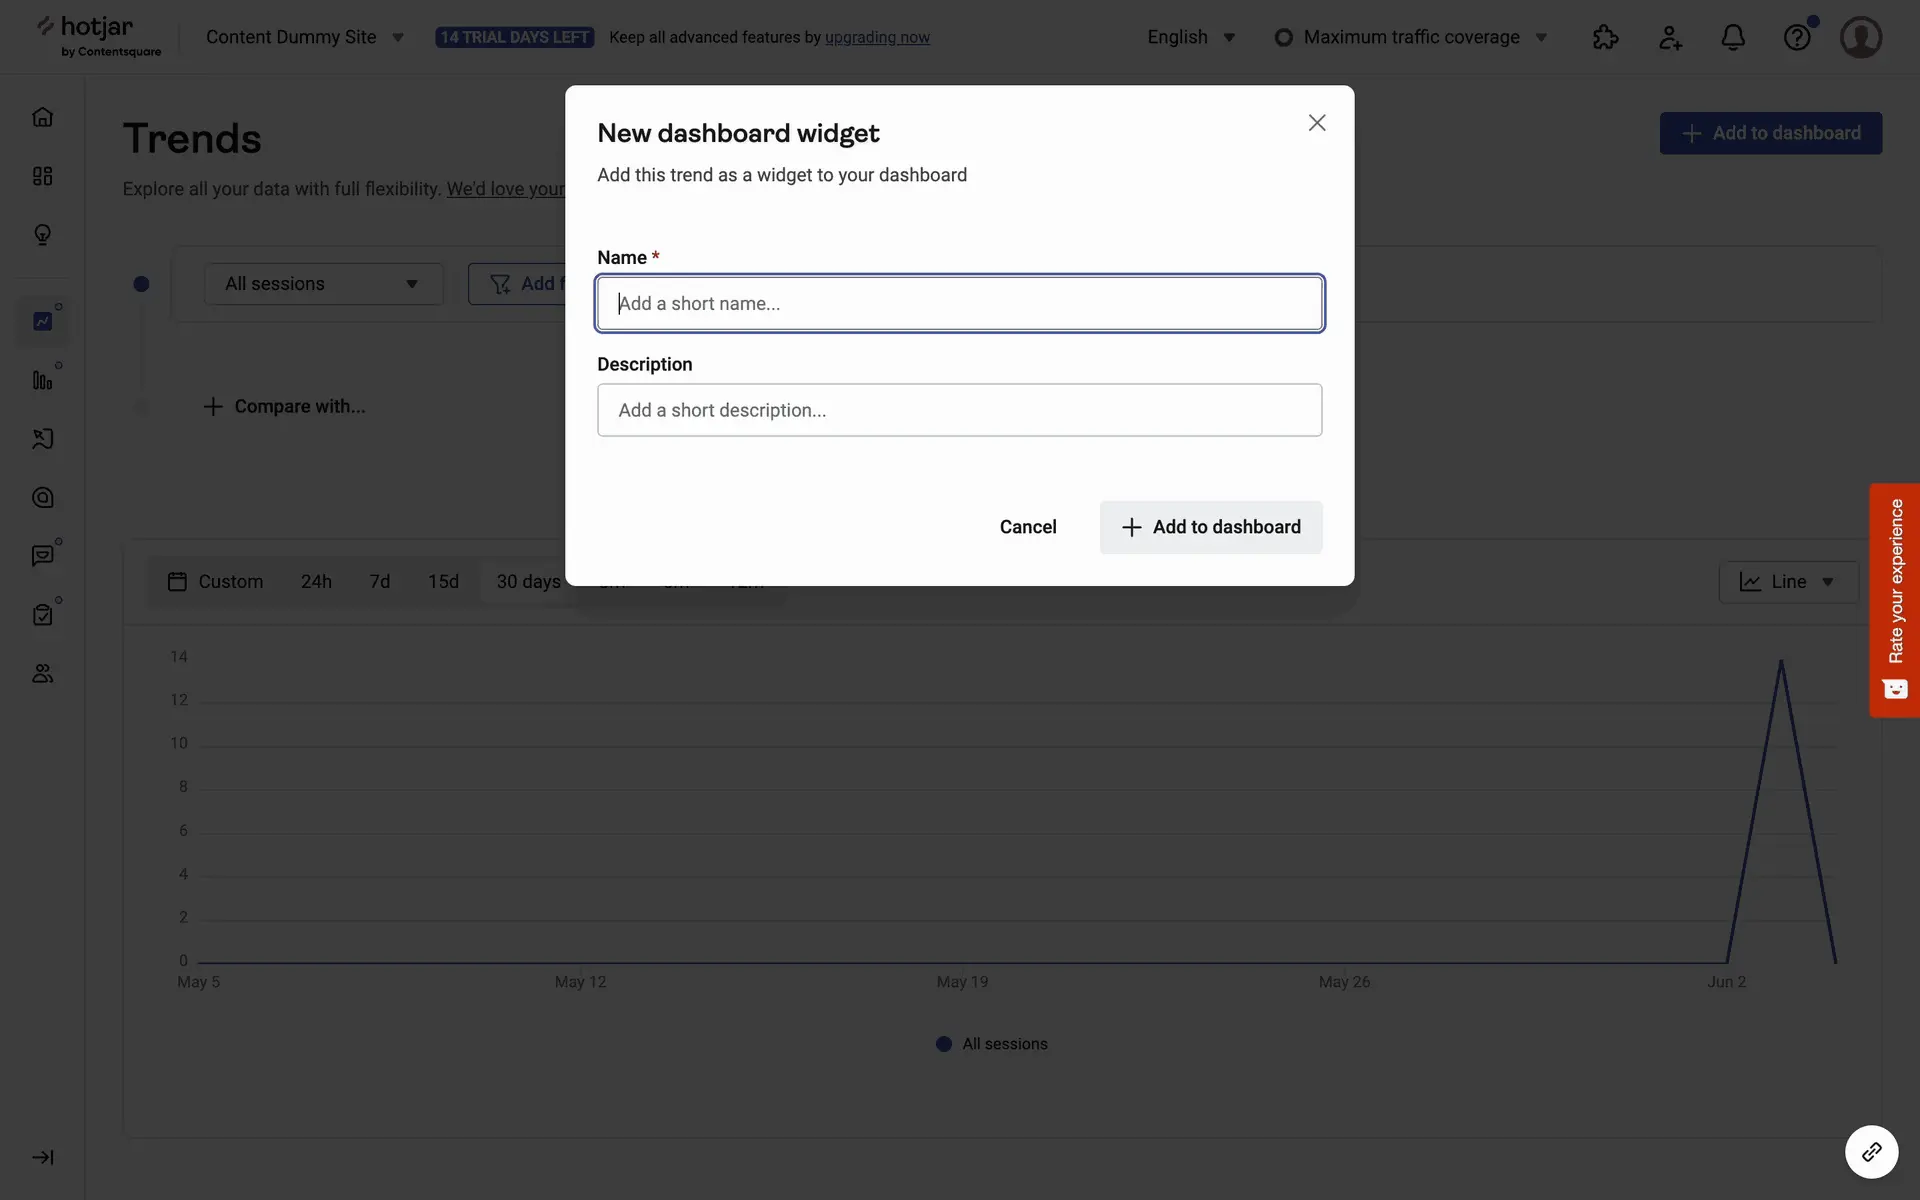The image size is (1920, 1200).
Task: Click the invite team member icon
Action: 1670,37
